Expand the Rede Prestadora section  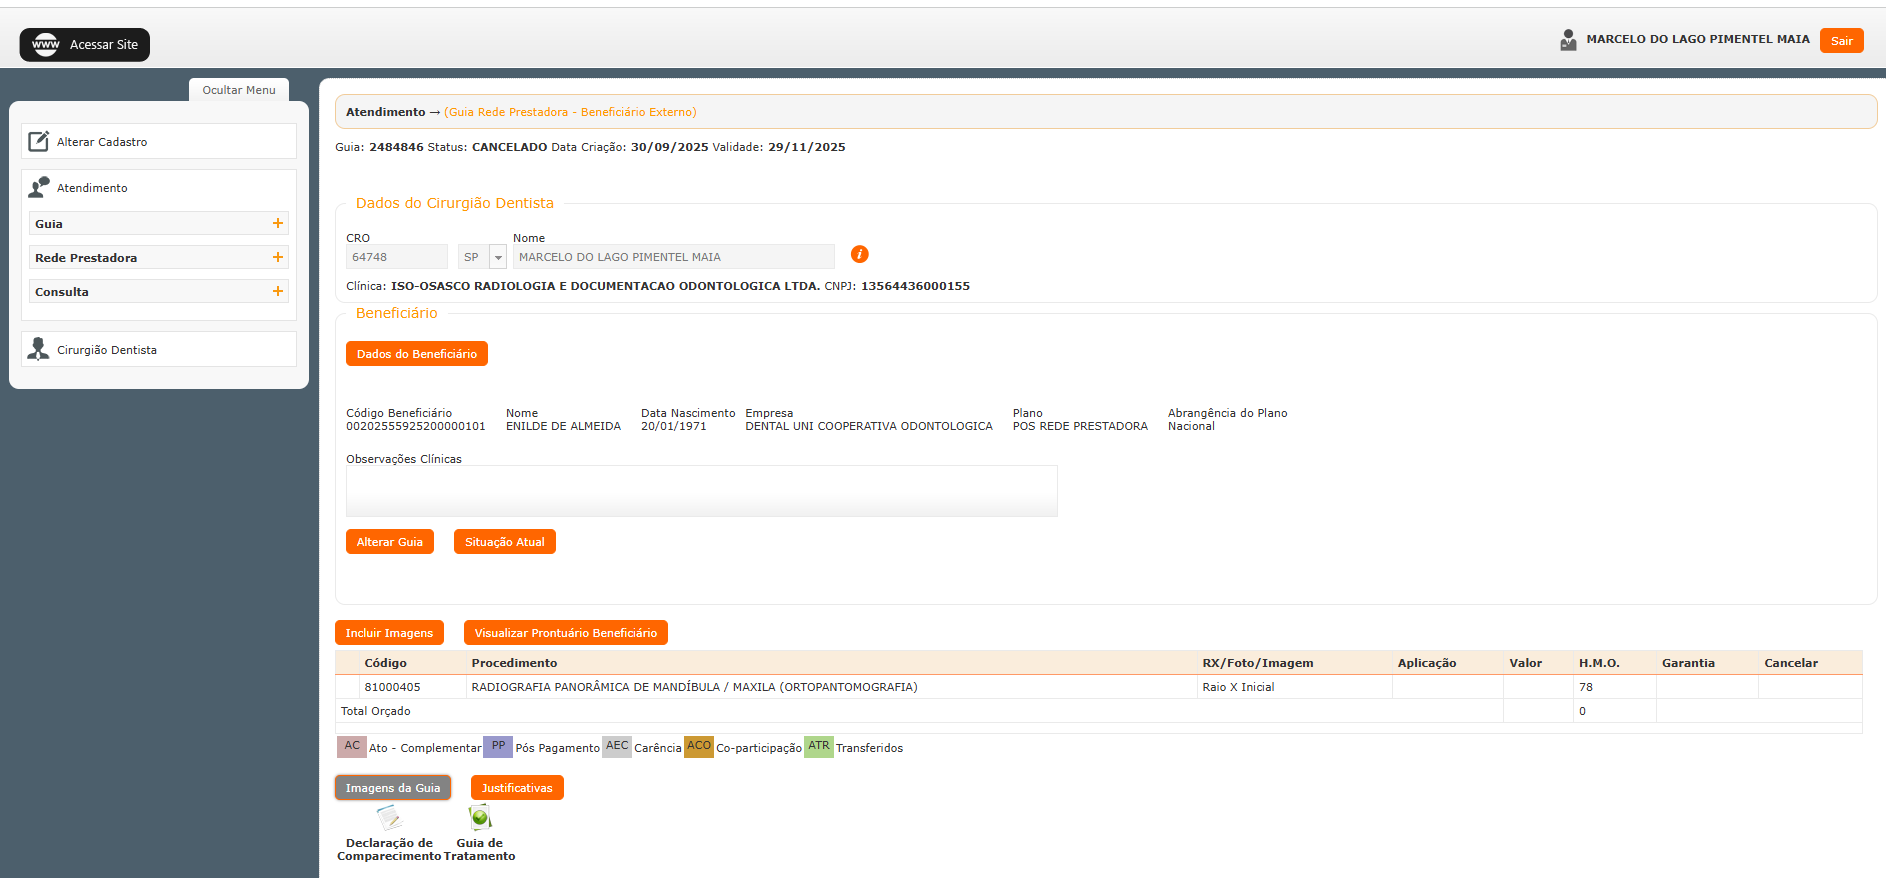tap(278, 257)
